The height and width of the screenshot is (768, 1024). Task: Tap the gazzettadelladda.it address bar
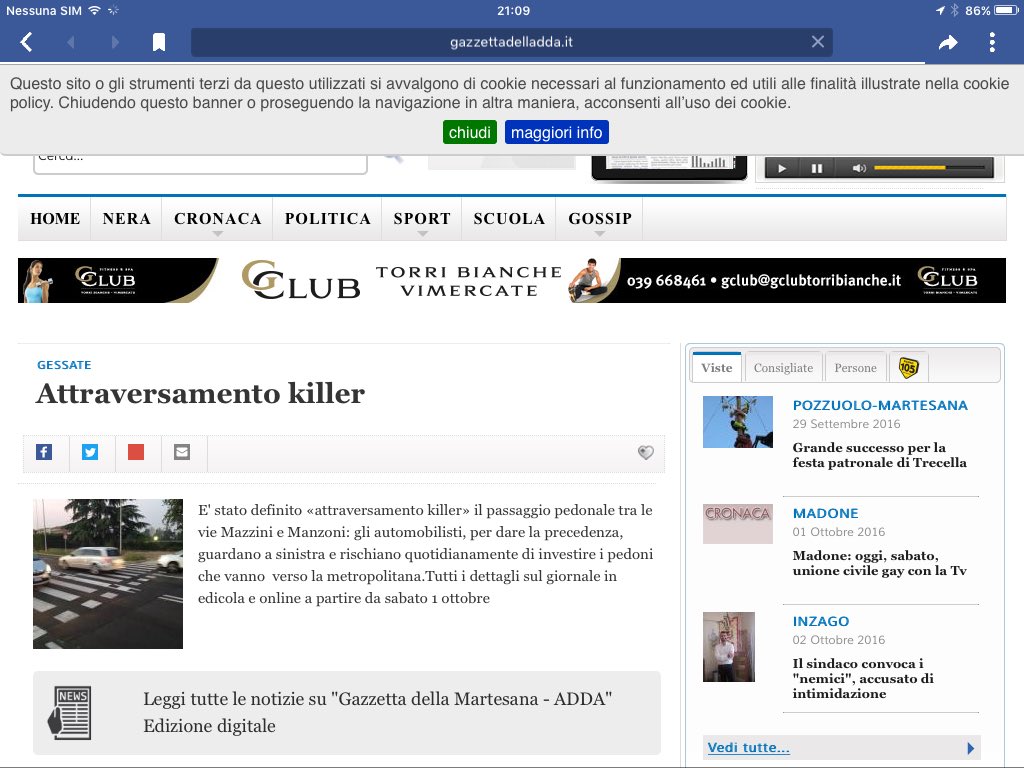tap(511, 42)
